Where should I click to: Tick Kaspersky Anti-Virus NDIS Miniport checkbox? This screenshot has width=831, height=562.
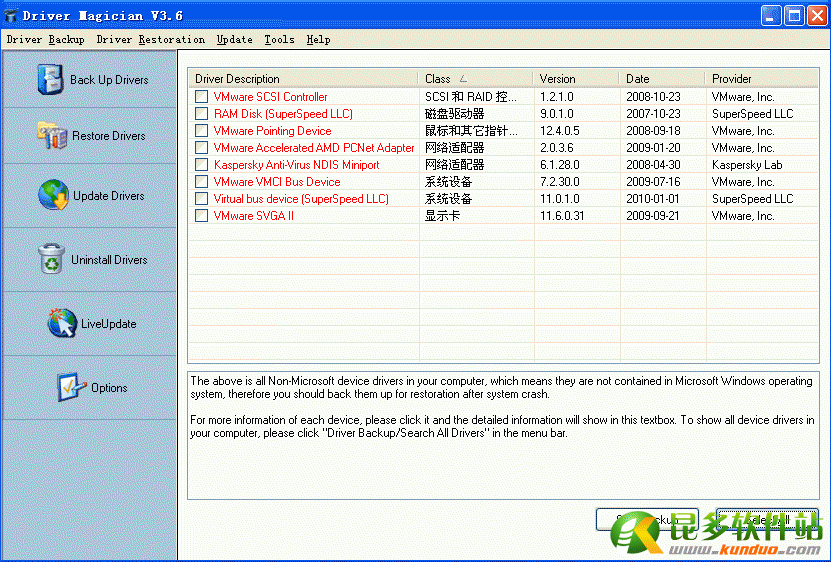(x=201, y=164)
